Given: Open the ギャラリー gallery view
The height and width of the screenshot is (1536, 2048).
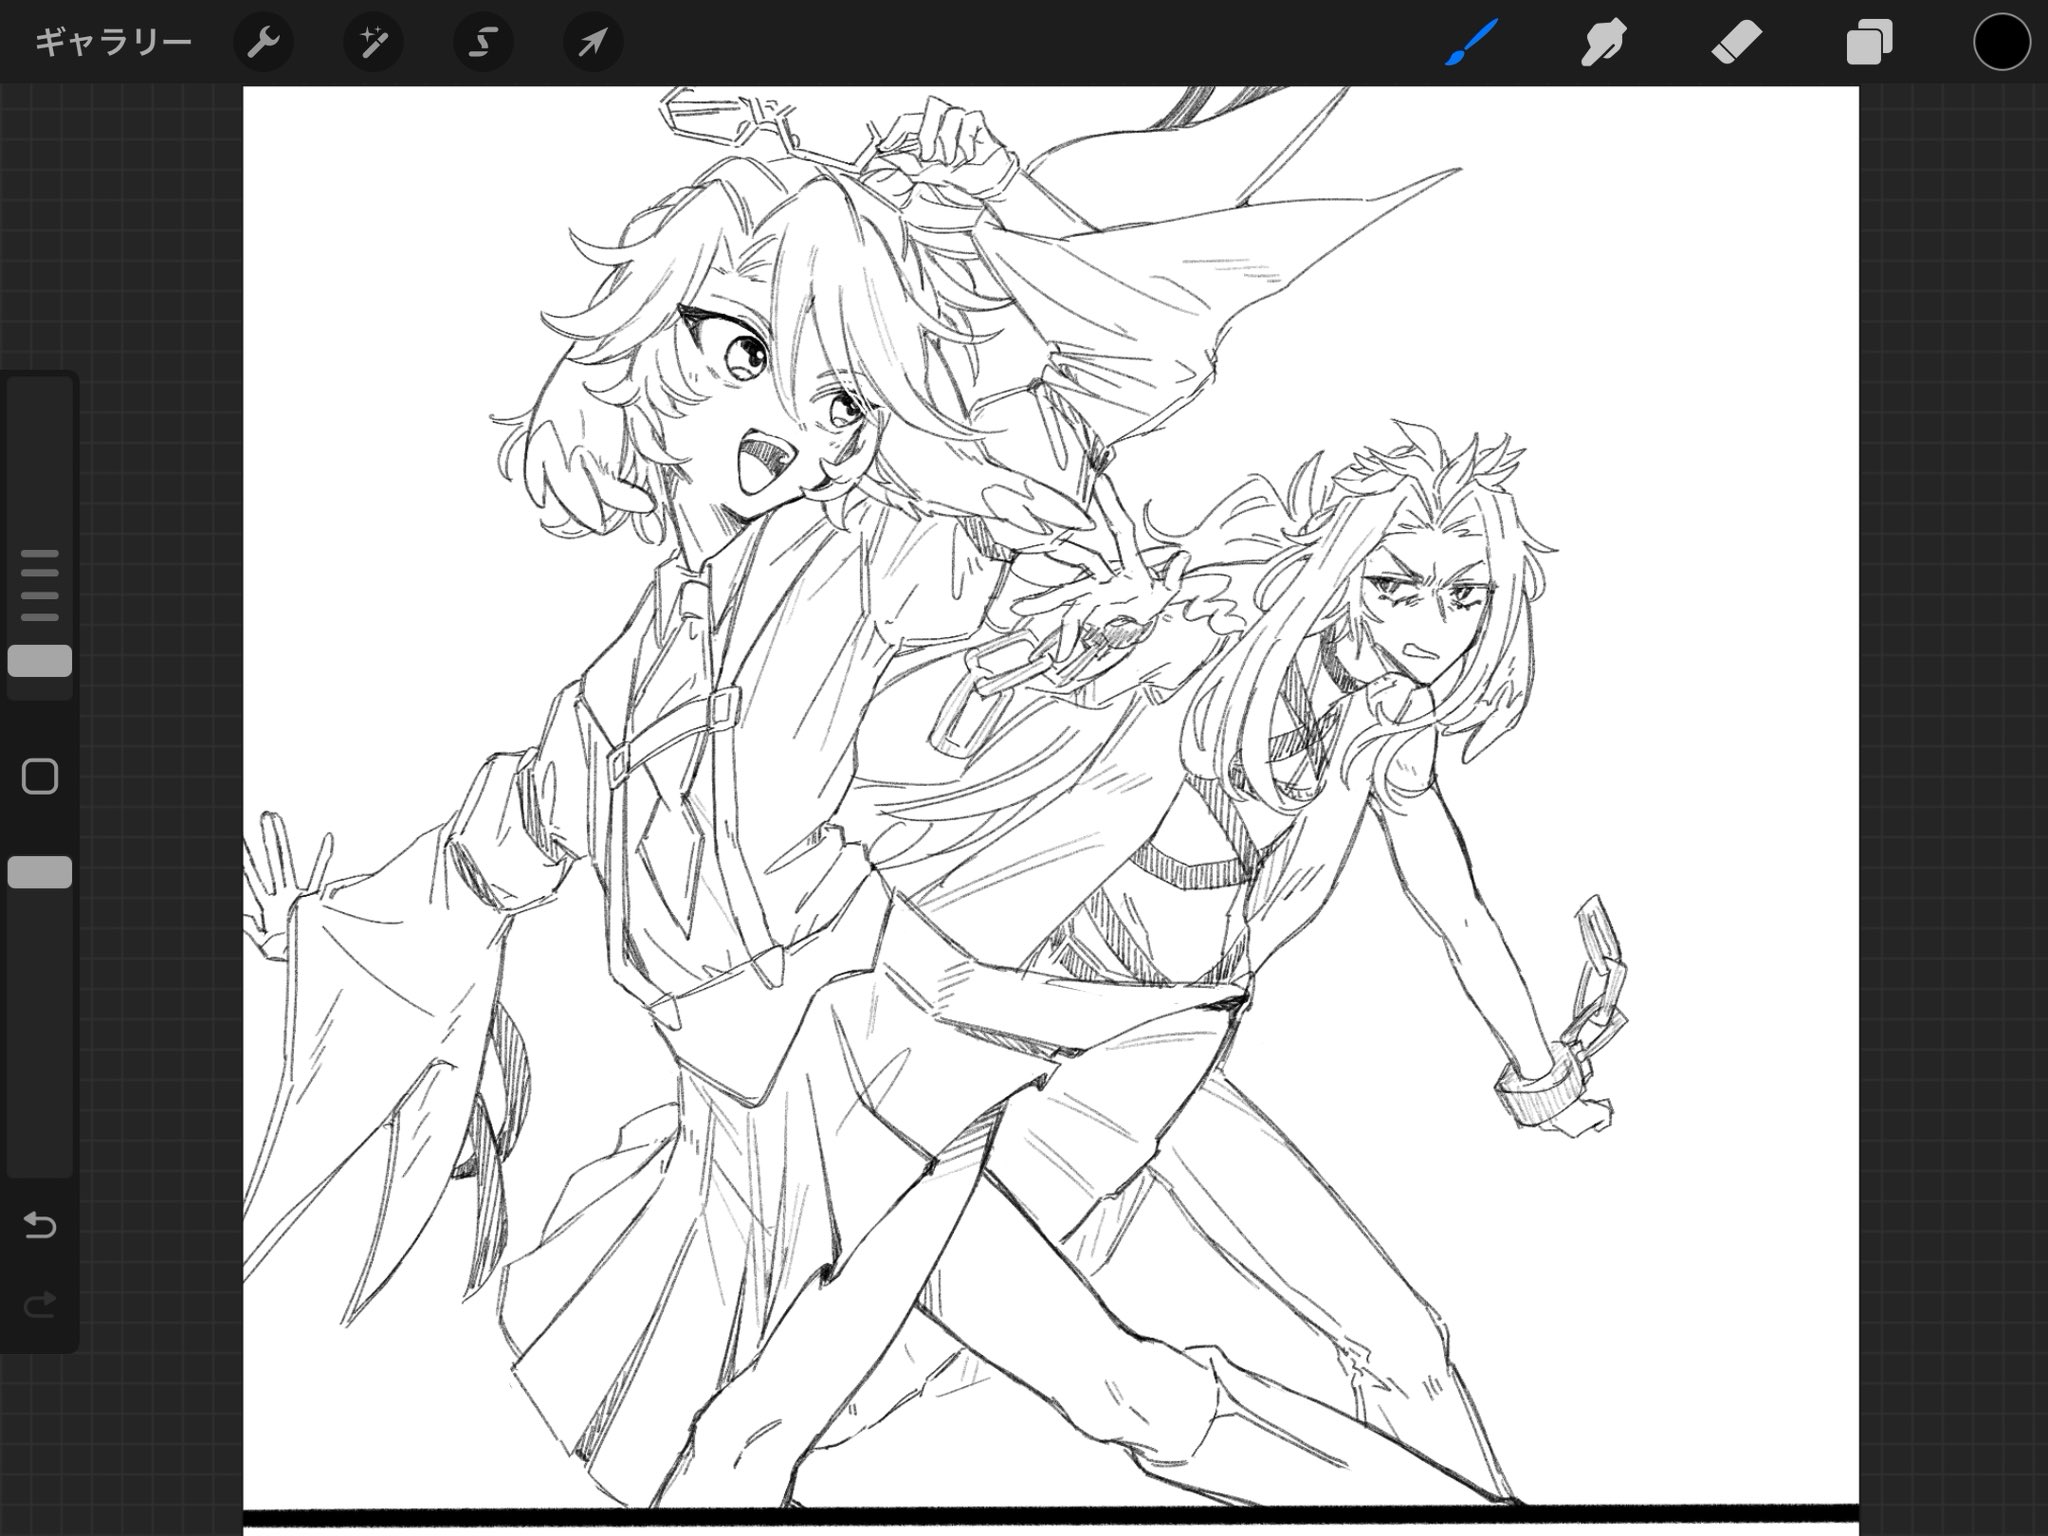Looking at the screenshot, I should pos(113,43).
